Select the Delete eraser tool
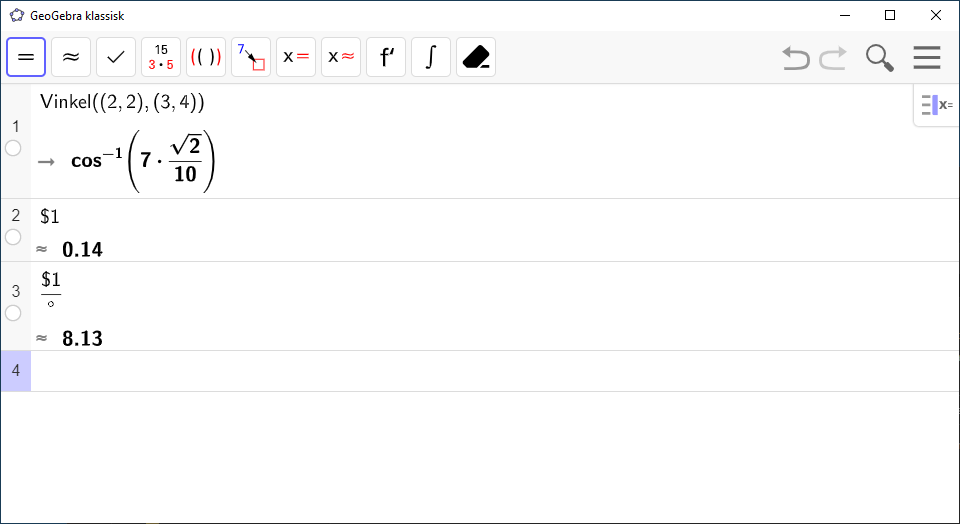Viewport: 960px width, 524px height. 476,57
